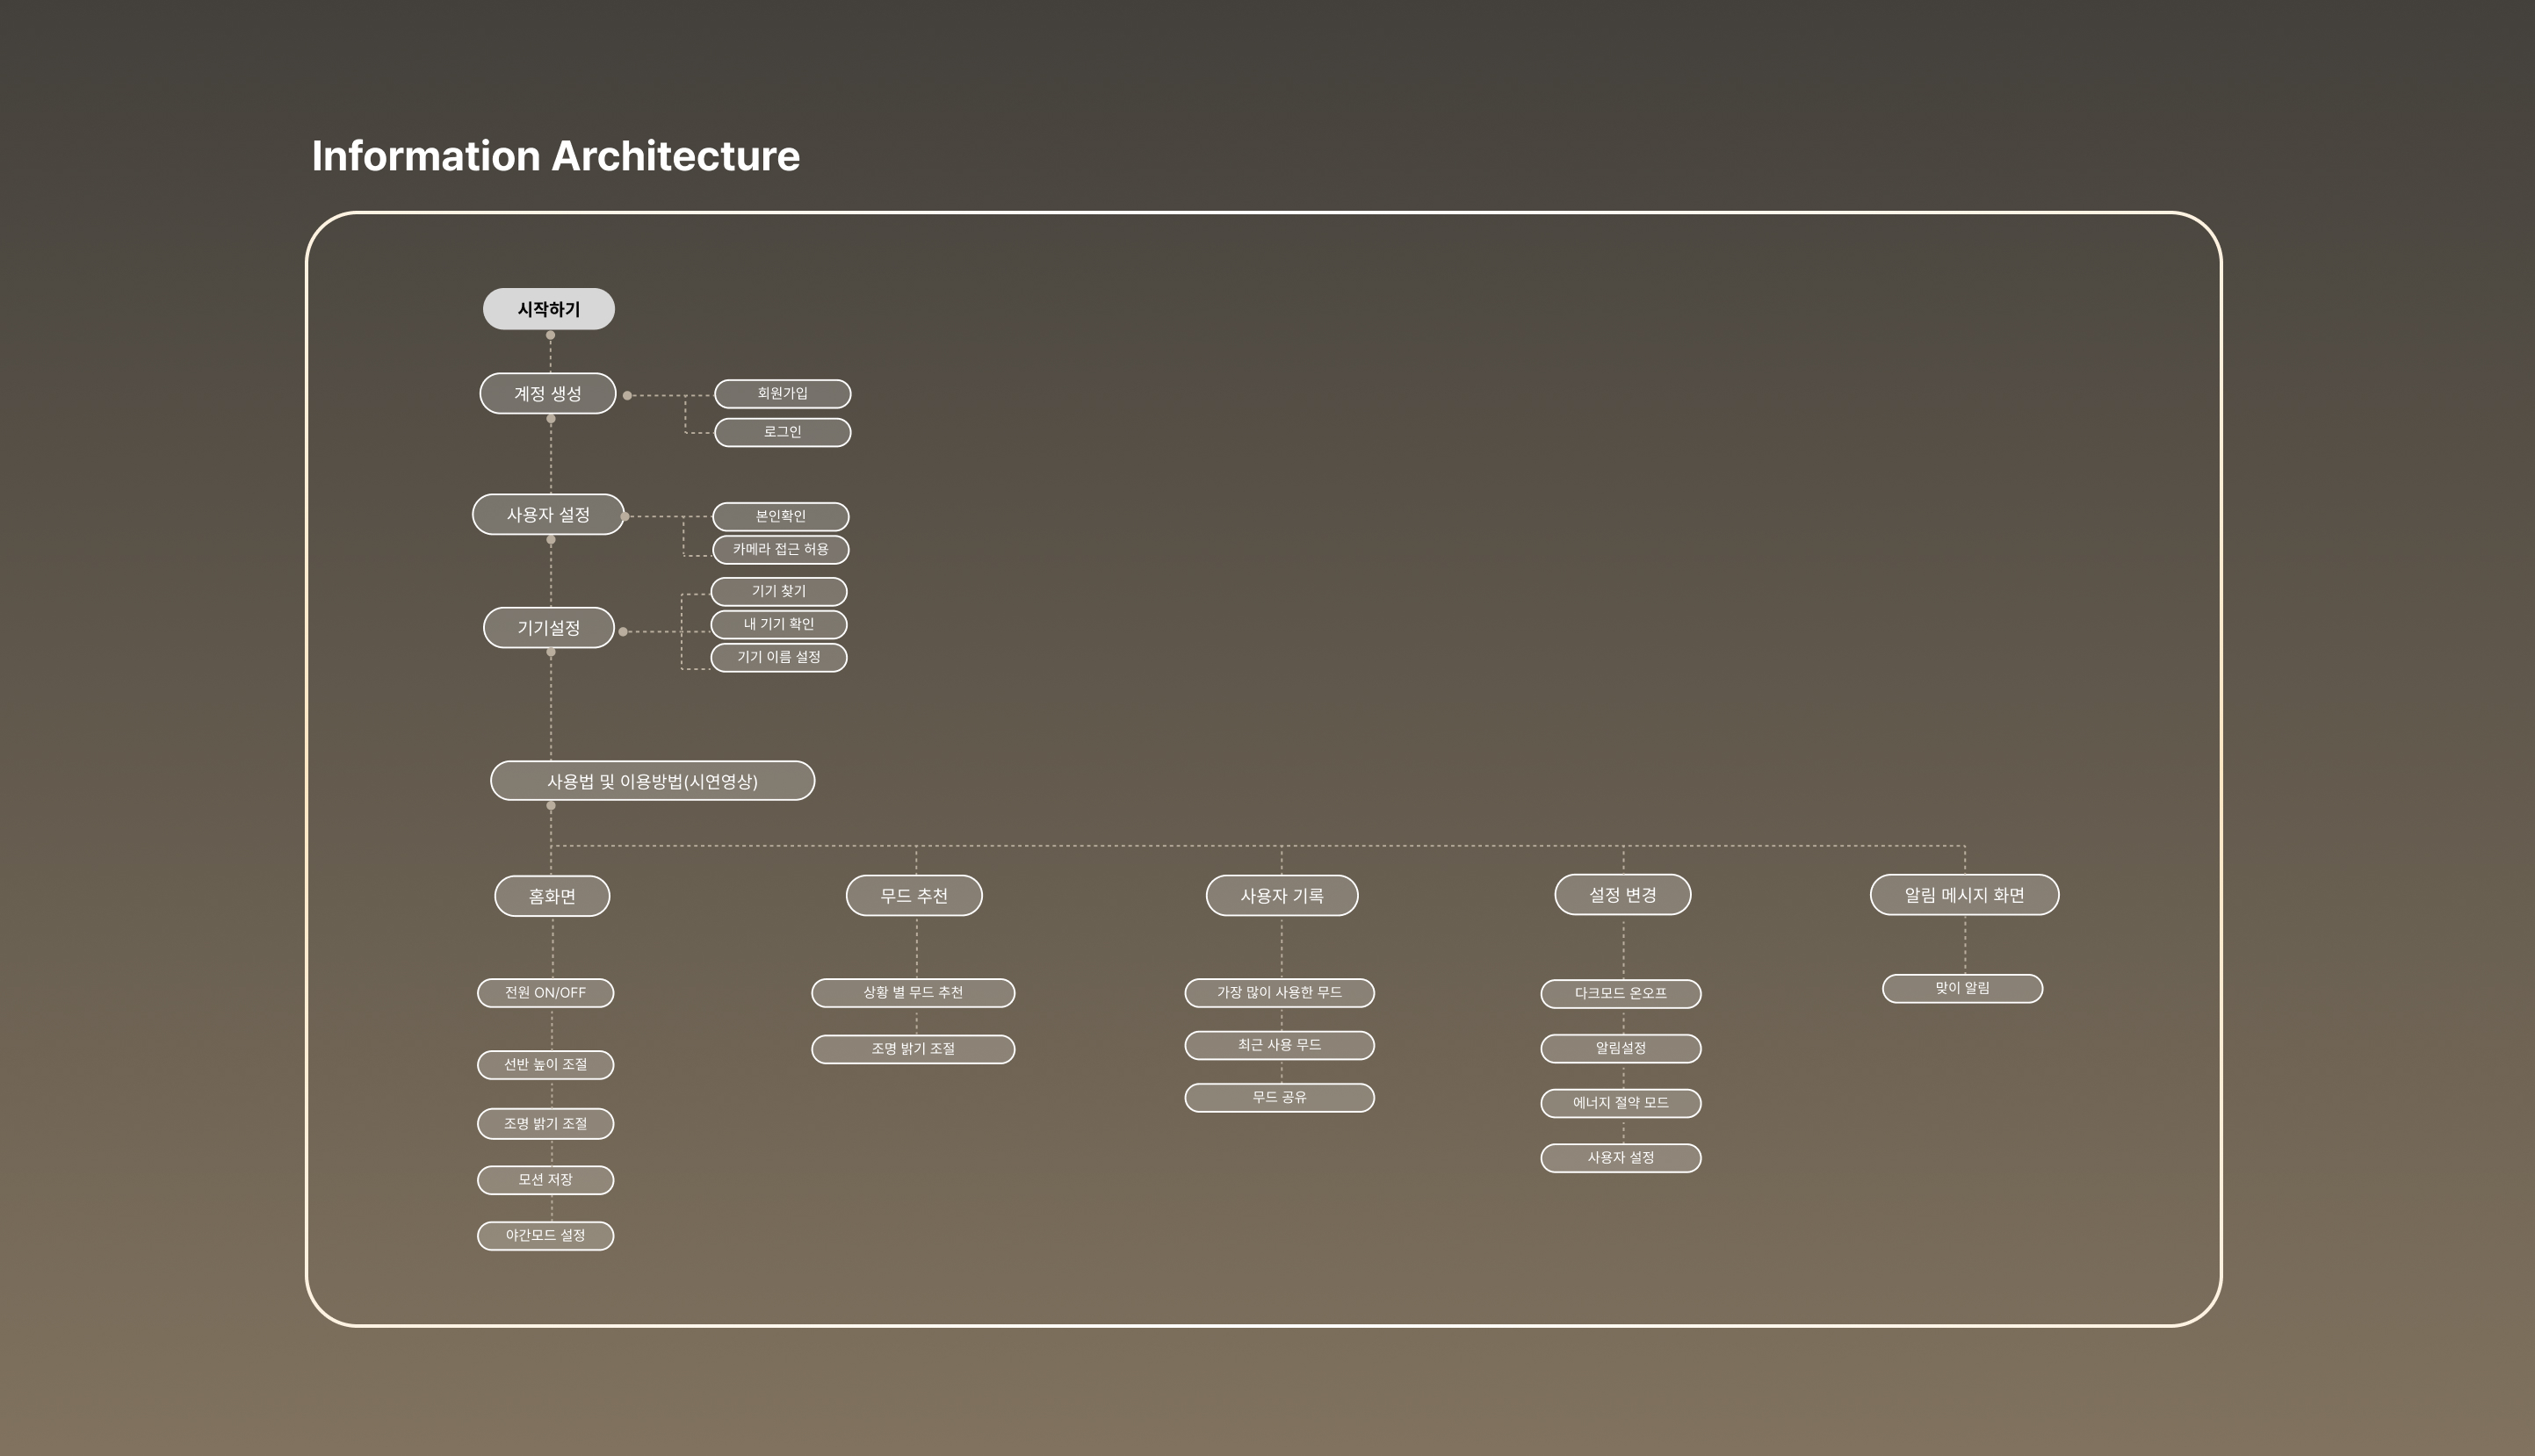Select 조명 밝기 조절 under 무드 추천

(x=913, y=1049)
